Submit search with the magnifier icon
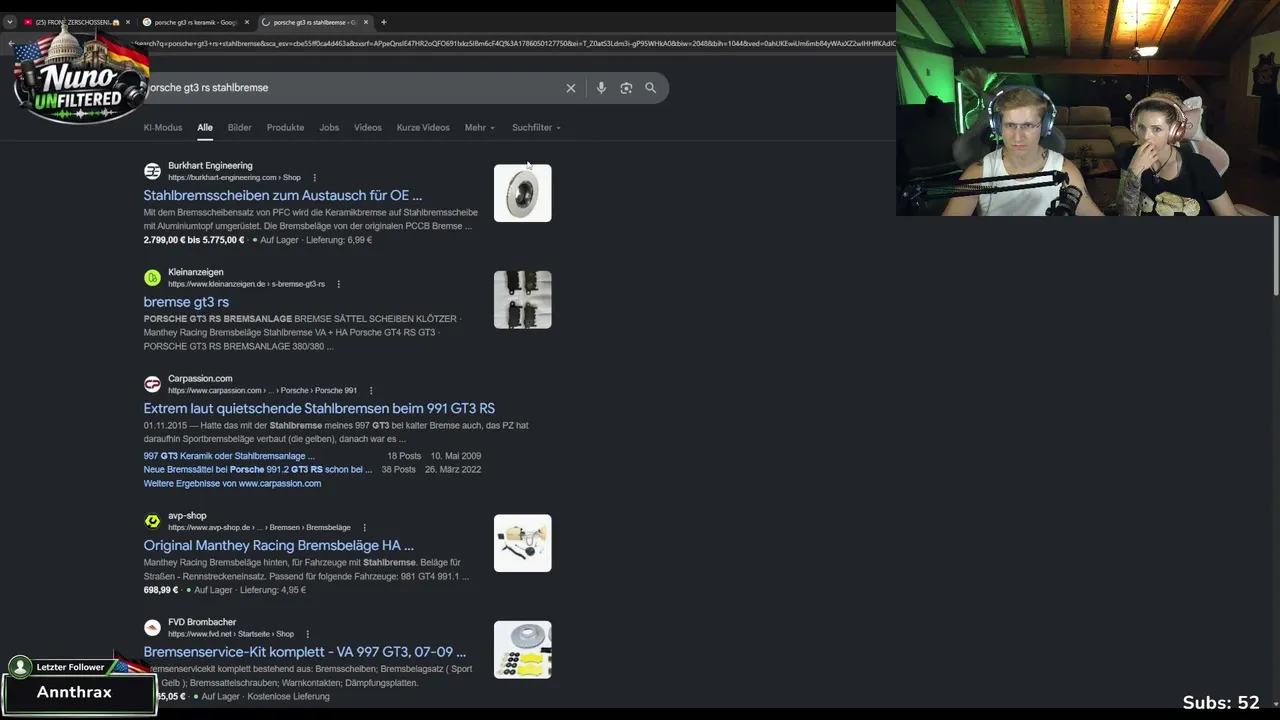This screenshot has height=720, width=1280. click(x=651, y=88)
